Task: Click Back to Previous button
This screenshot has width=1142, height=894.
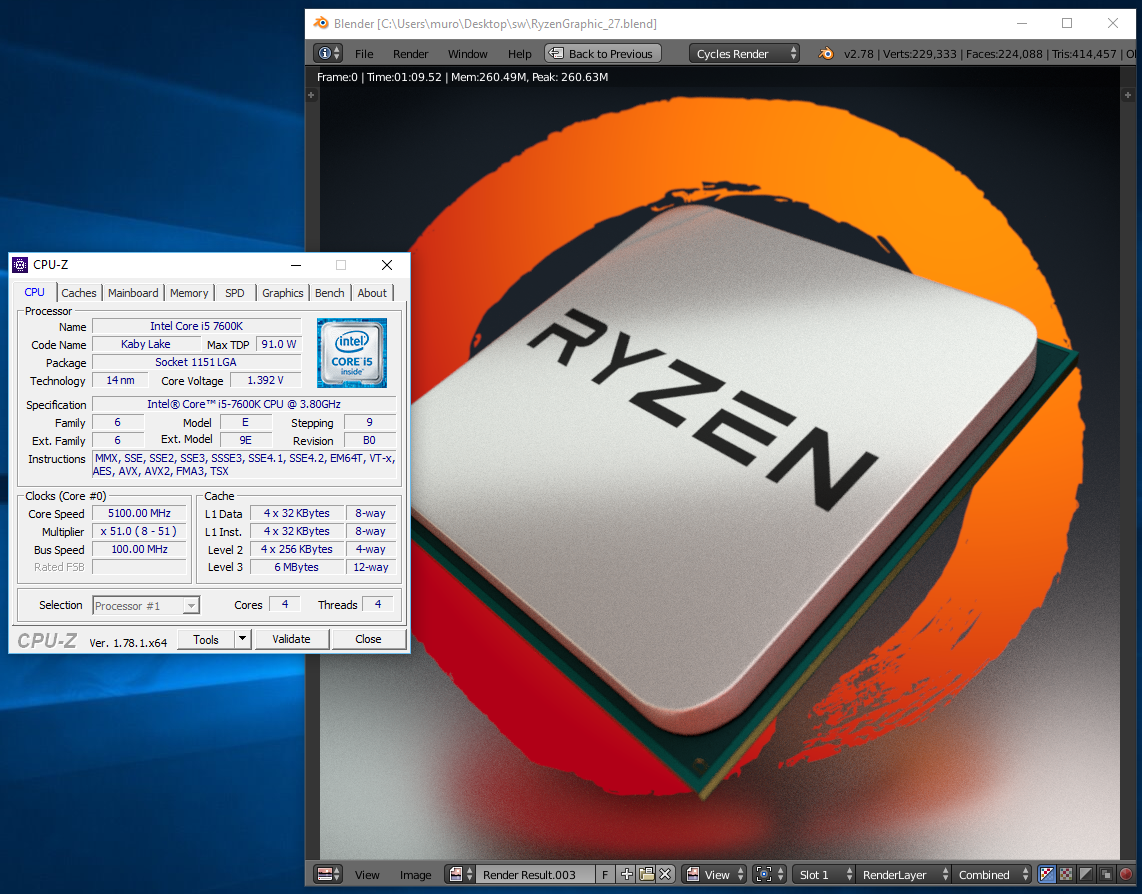Action: 603,53
